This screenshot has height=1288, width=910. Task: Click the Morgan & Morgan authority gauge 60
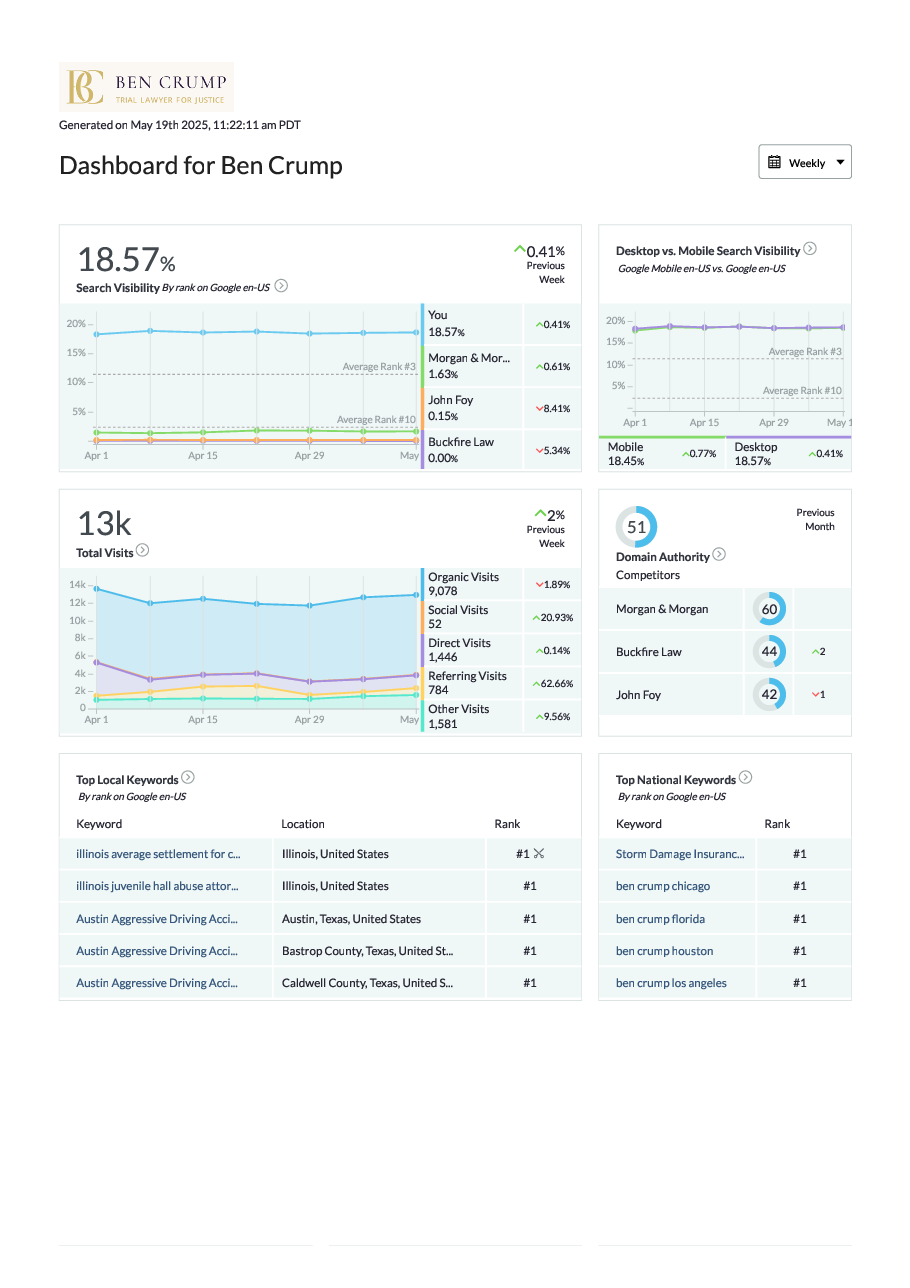(770, 609)
